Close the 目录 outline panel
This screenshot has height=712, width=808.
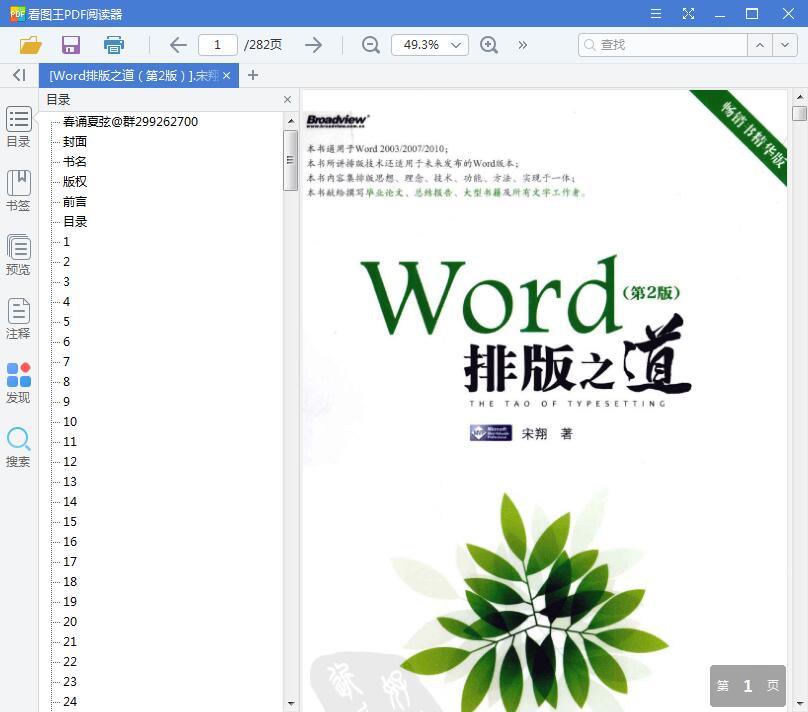288,99
